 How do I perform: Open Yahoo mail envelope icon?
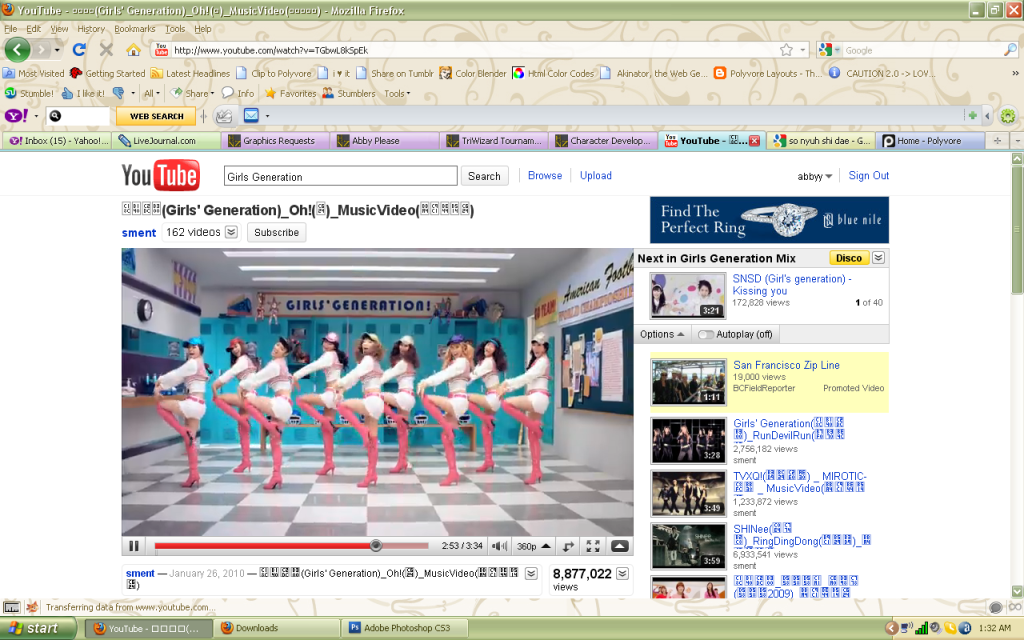pos(251,116)
